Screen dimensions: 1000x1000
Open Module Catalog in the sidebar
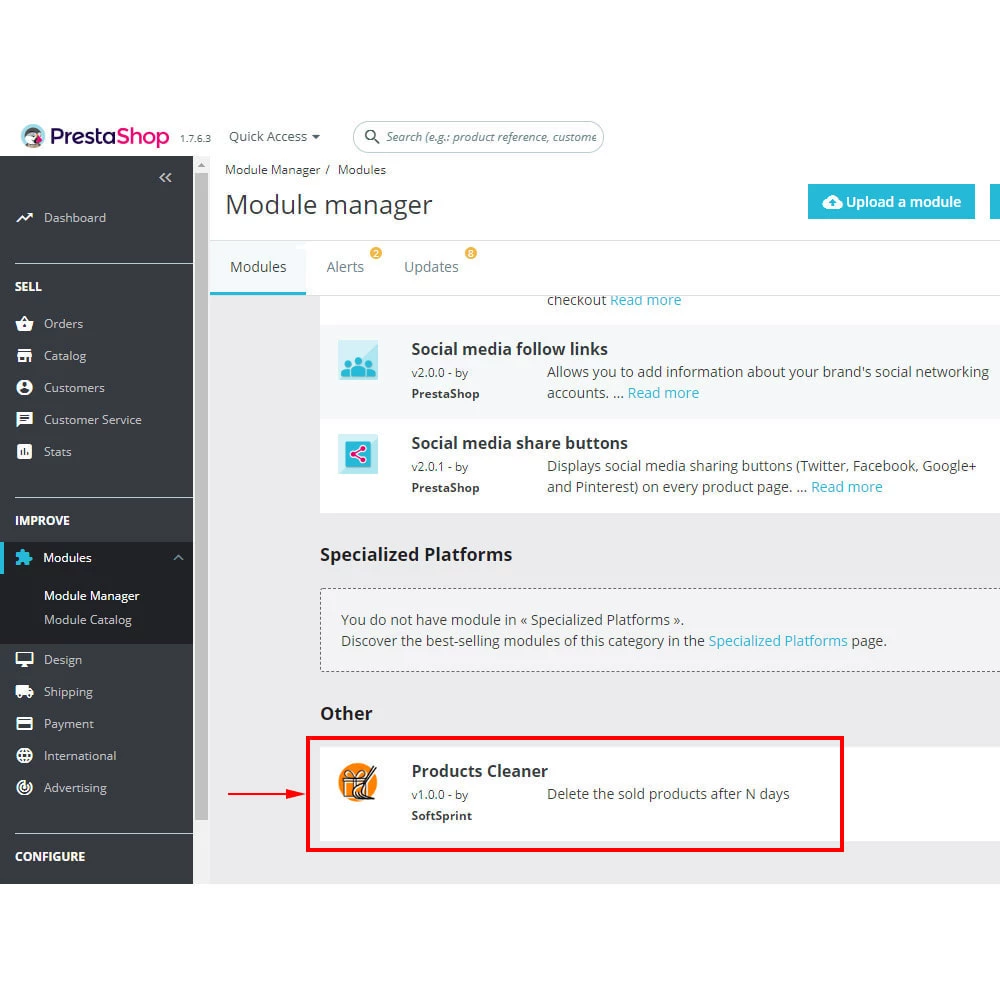(88, 620)
